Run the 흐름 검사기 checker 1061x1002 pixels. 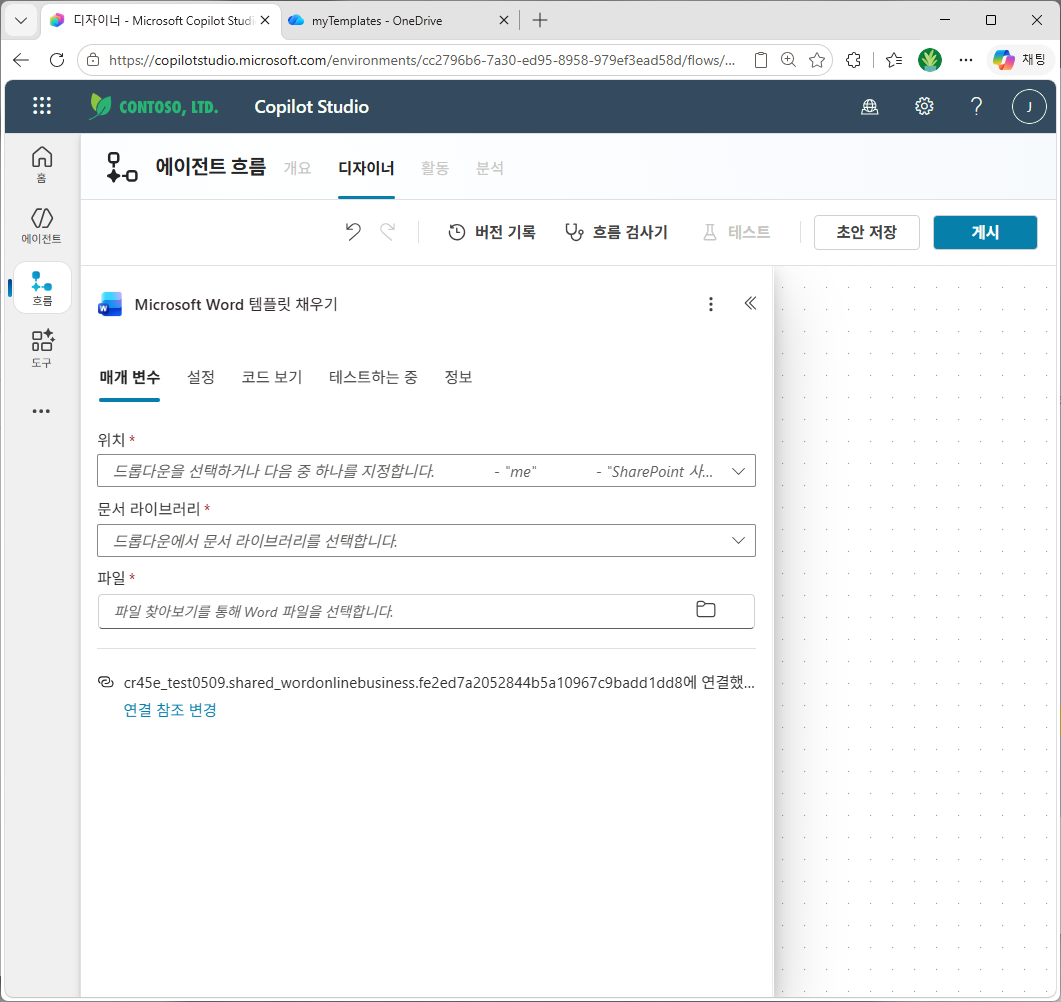(x=616, y=232)
